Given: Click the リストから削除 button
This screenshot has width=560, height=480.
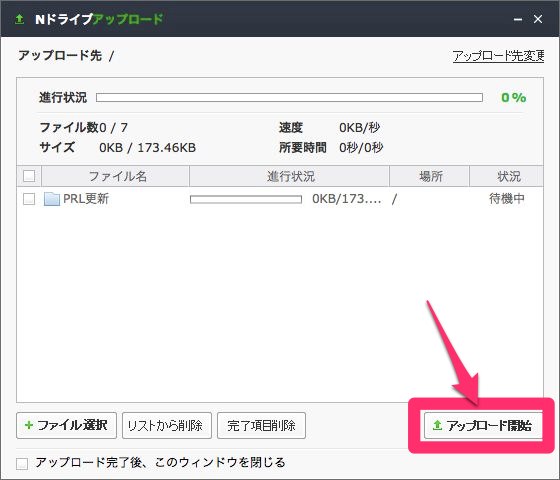Looking at the screenshot, I should pos(167,425).
